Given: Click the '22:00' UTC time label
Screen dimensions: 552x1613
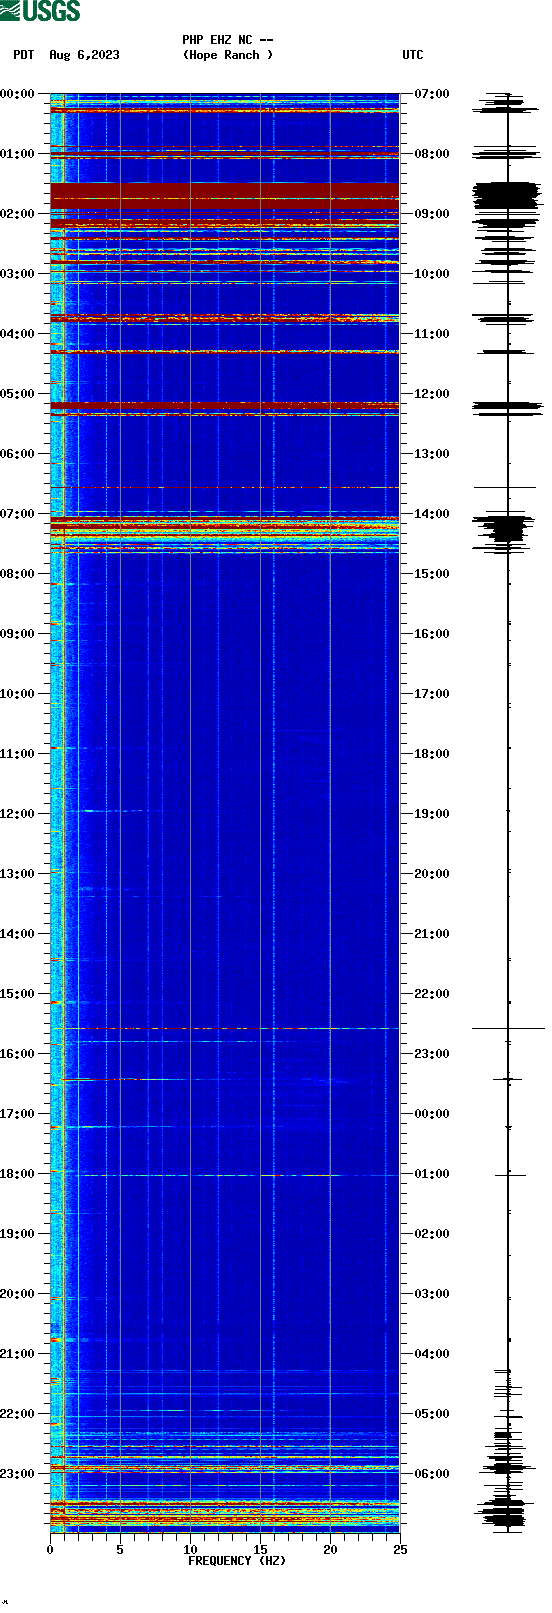Looking at the screenshot, I should click(x=432, y=994).
